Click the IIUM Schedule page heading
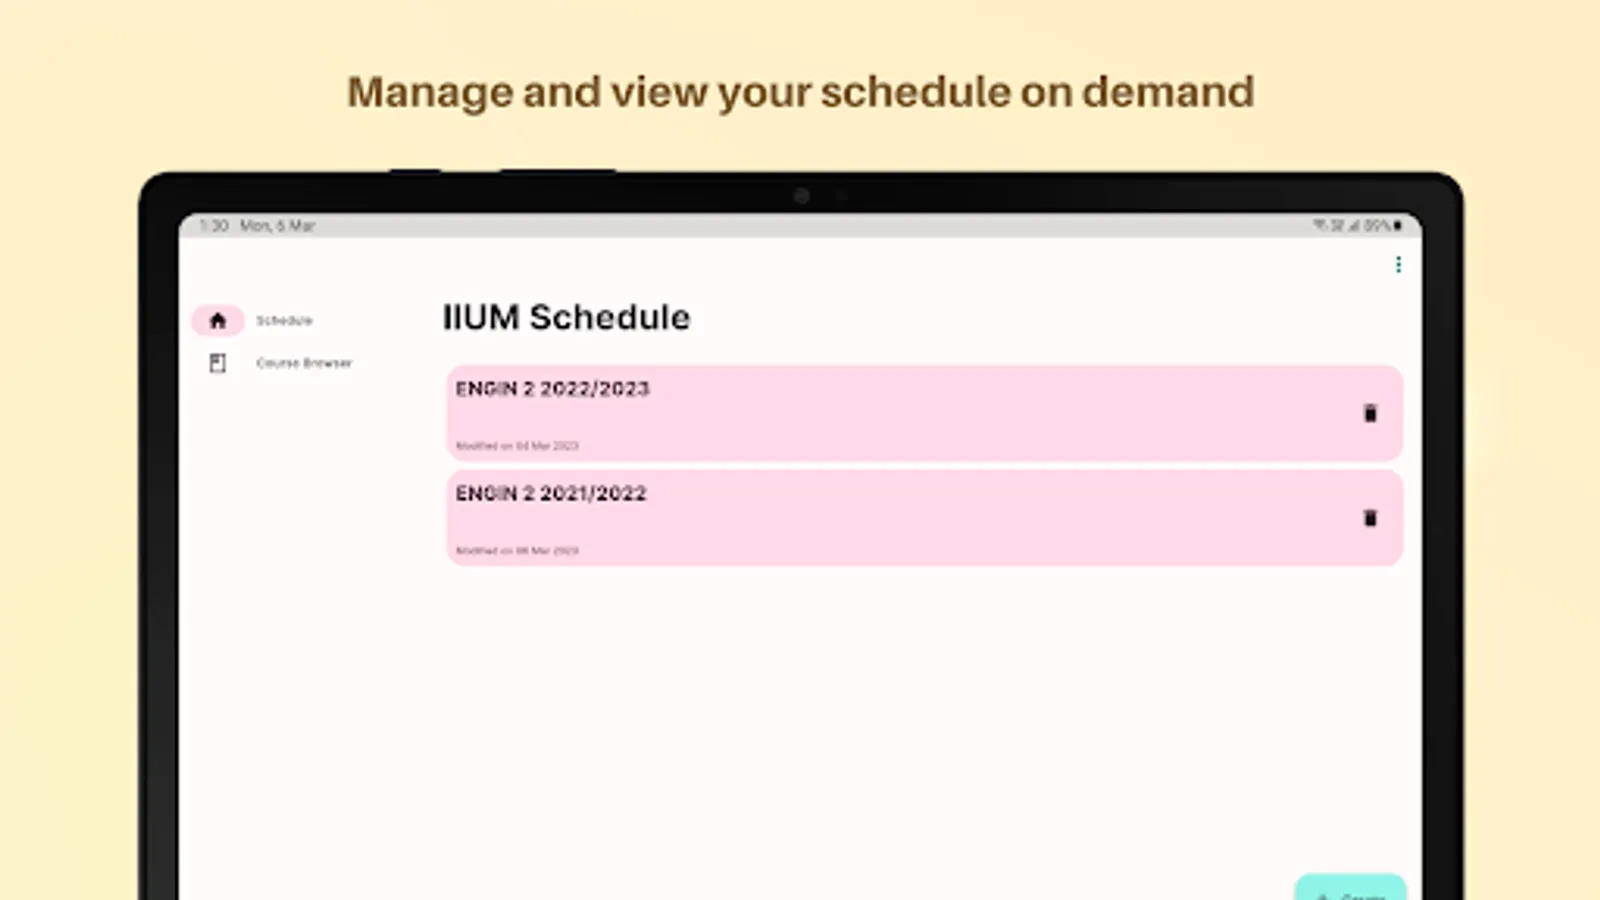1600x900 pixels. (566, 318)
